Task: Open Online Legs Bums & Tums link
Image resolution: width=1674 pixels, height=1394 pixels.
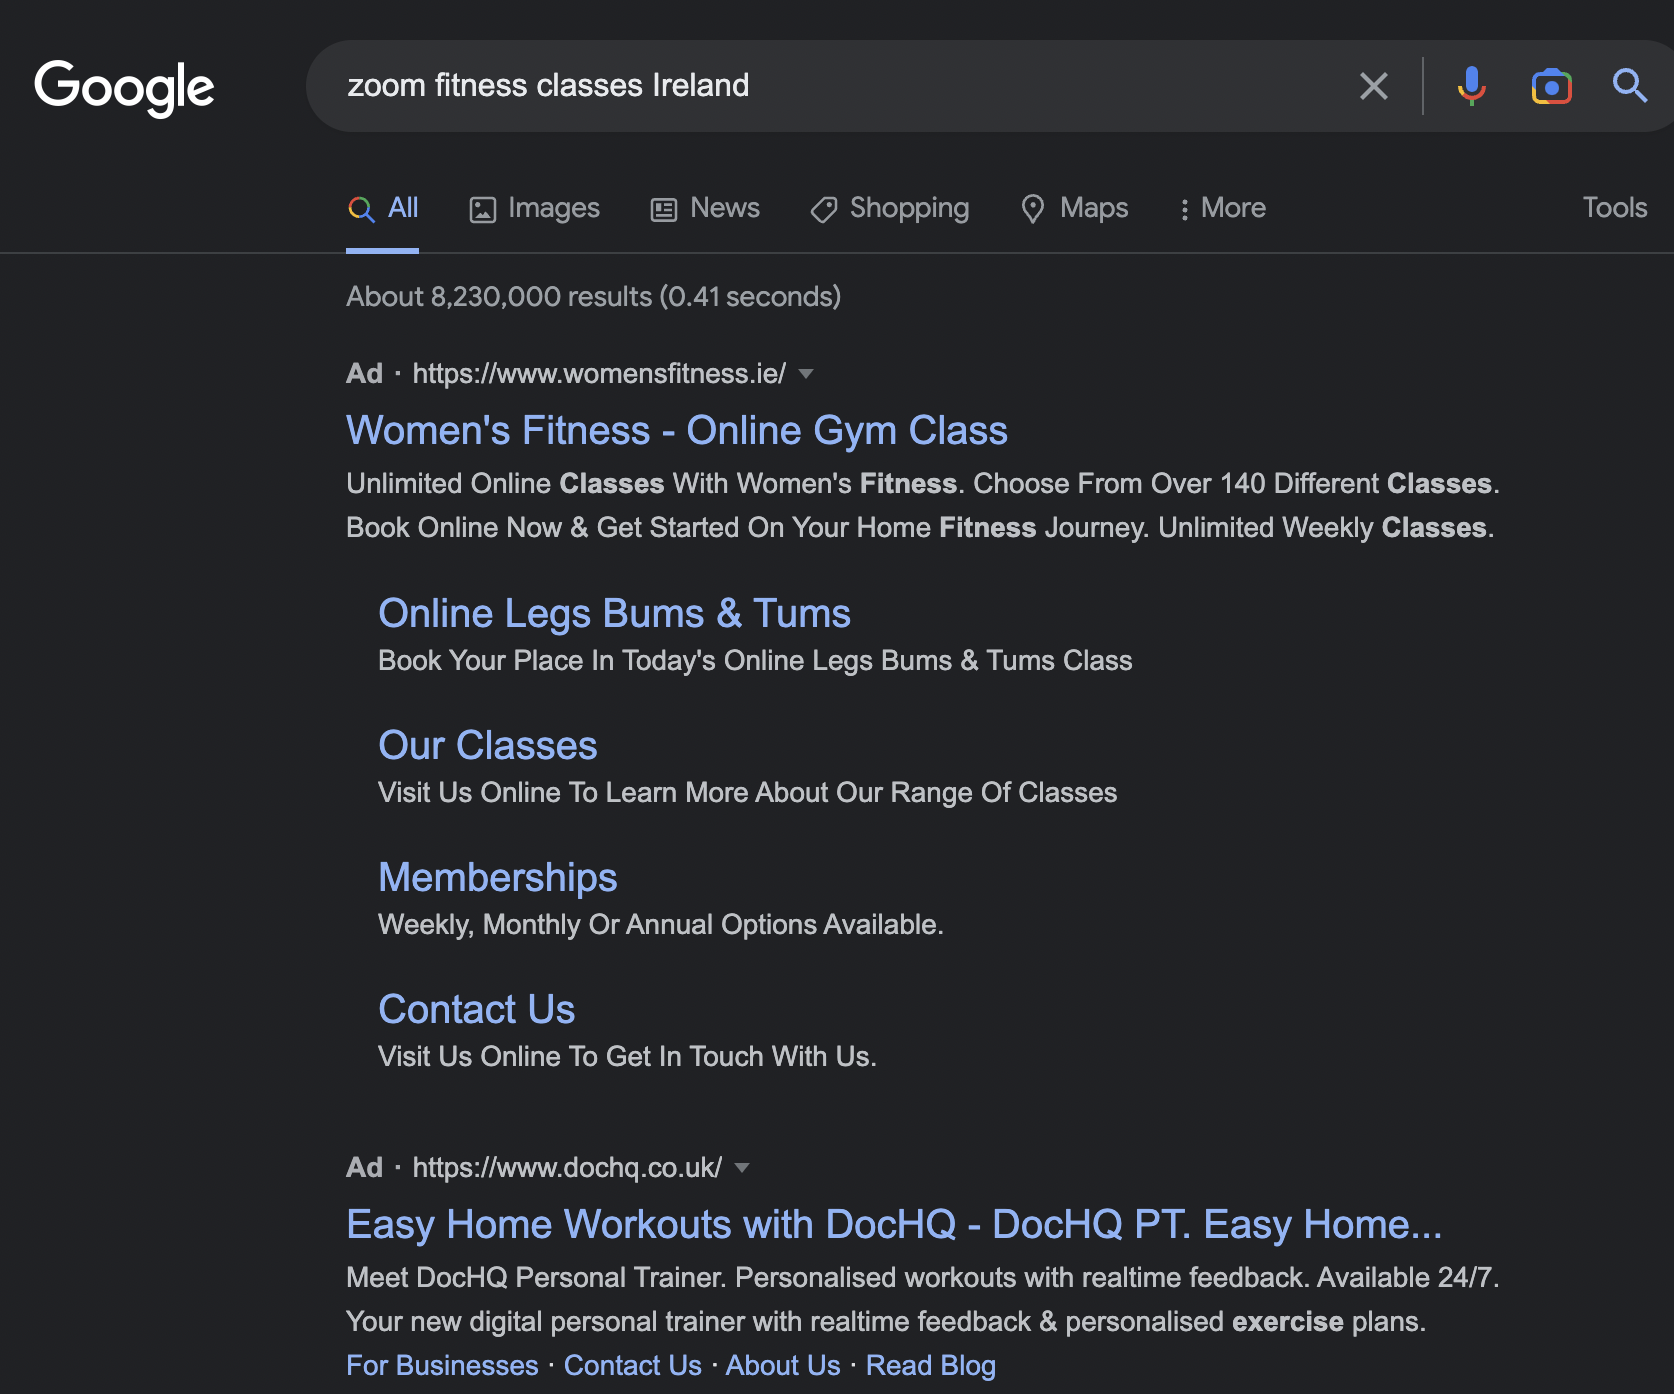Action: click(614, 614)
